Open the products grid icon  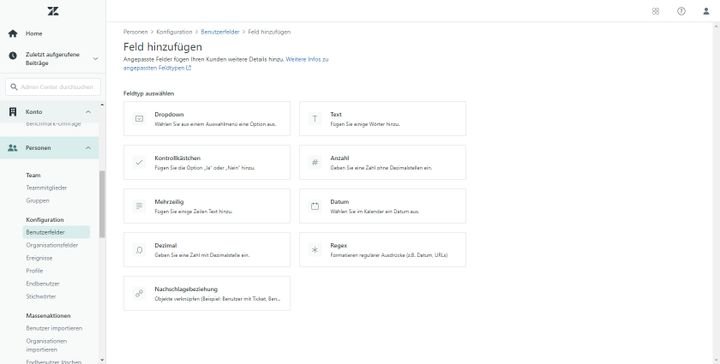click(655, 11)
